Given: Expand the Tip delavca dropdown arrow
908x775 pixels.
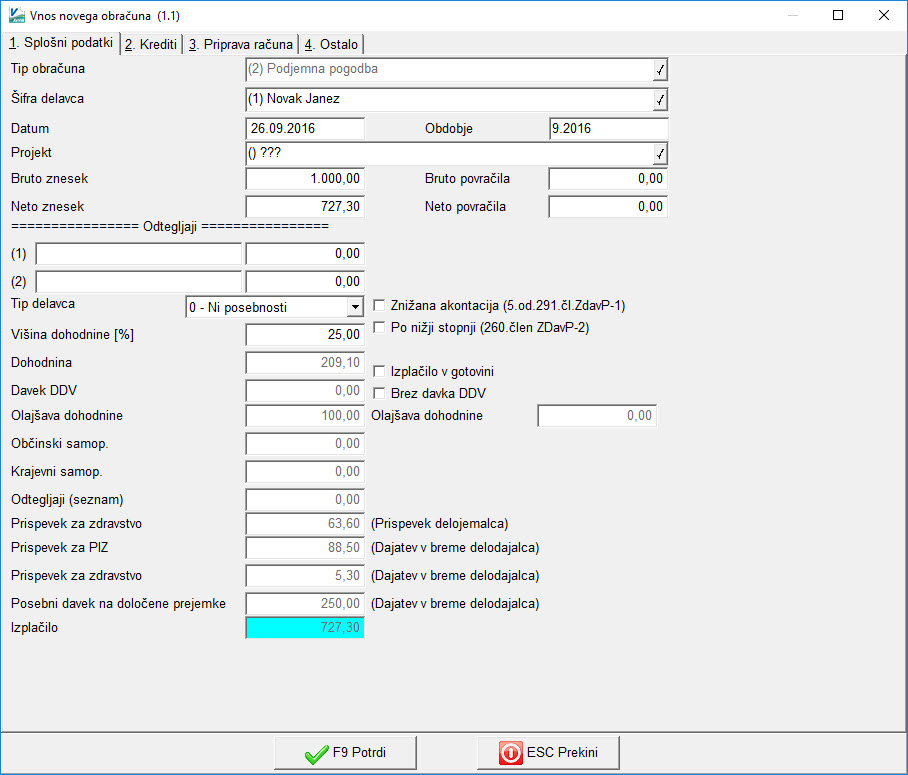Looking at the screenshot, I should 355,307.
